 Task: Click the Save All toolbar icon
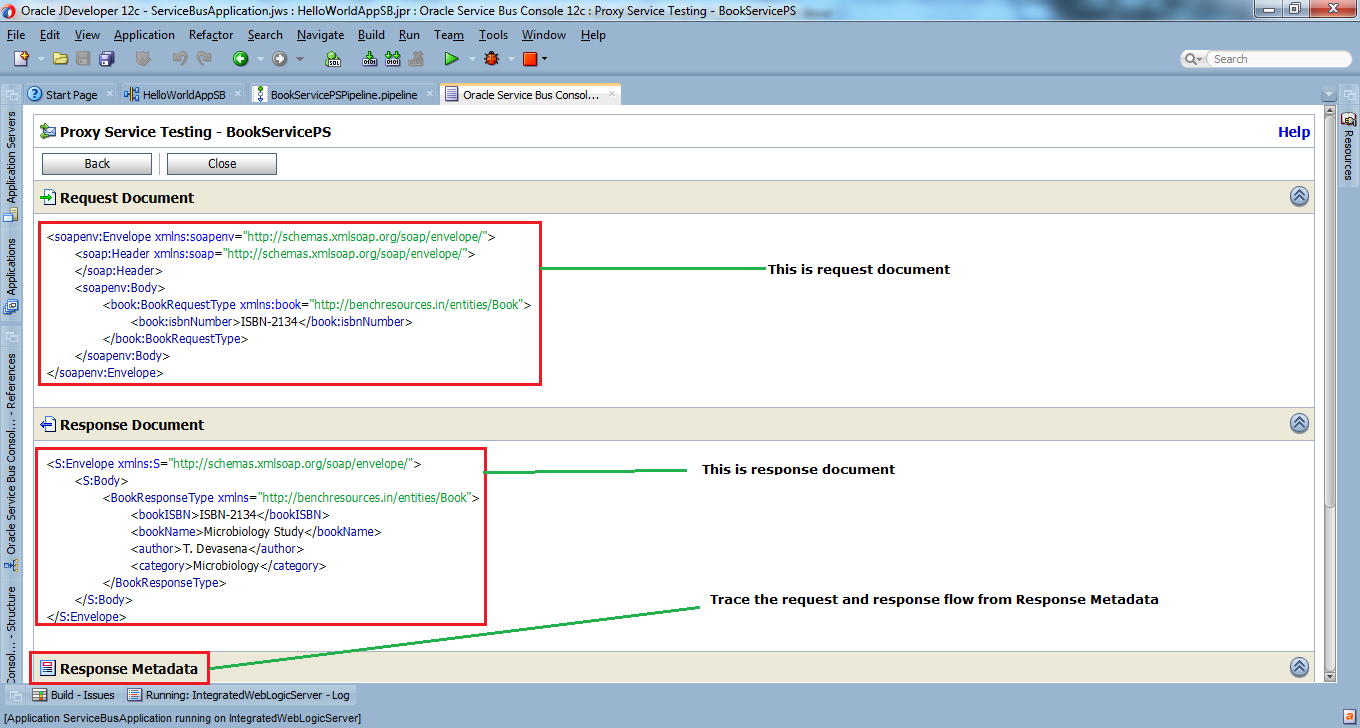tap(106, 59)
